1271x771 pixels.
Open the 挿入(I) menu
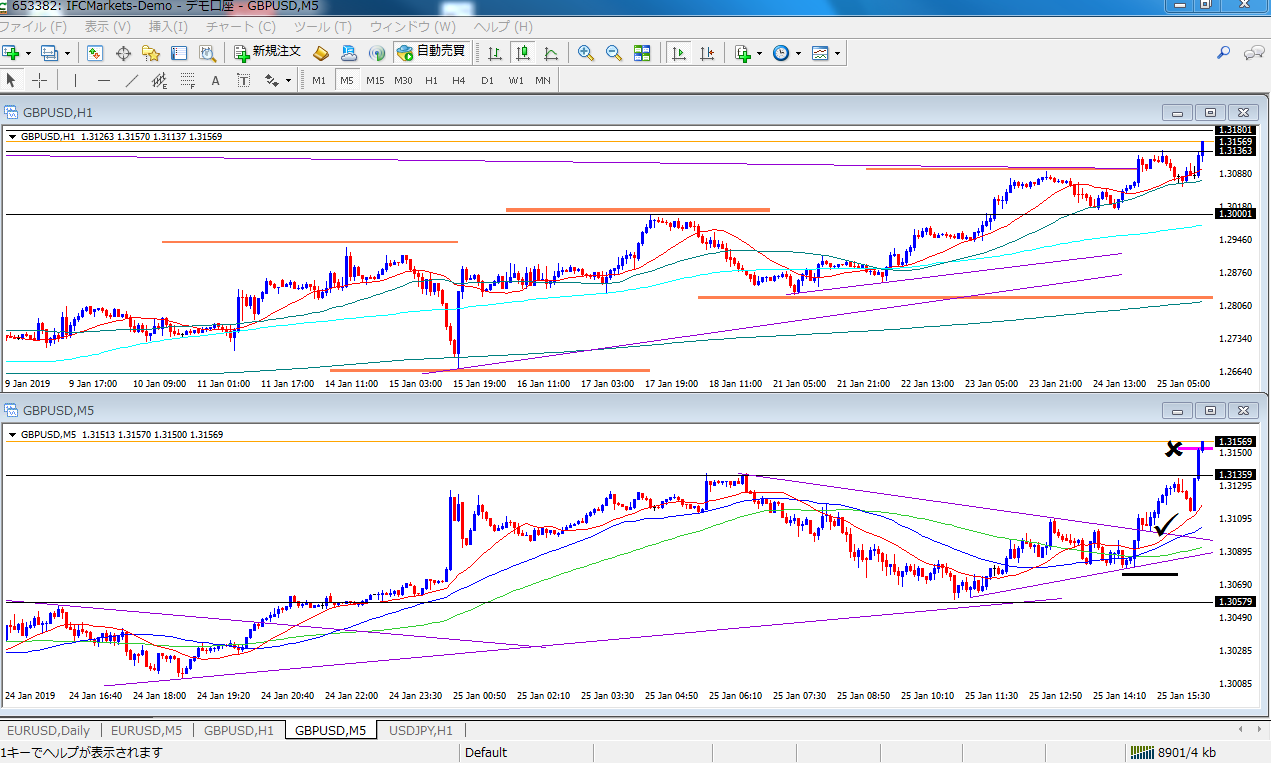tap(168, 27)
